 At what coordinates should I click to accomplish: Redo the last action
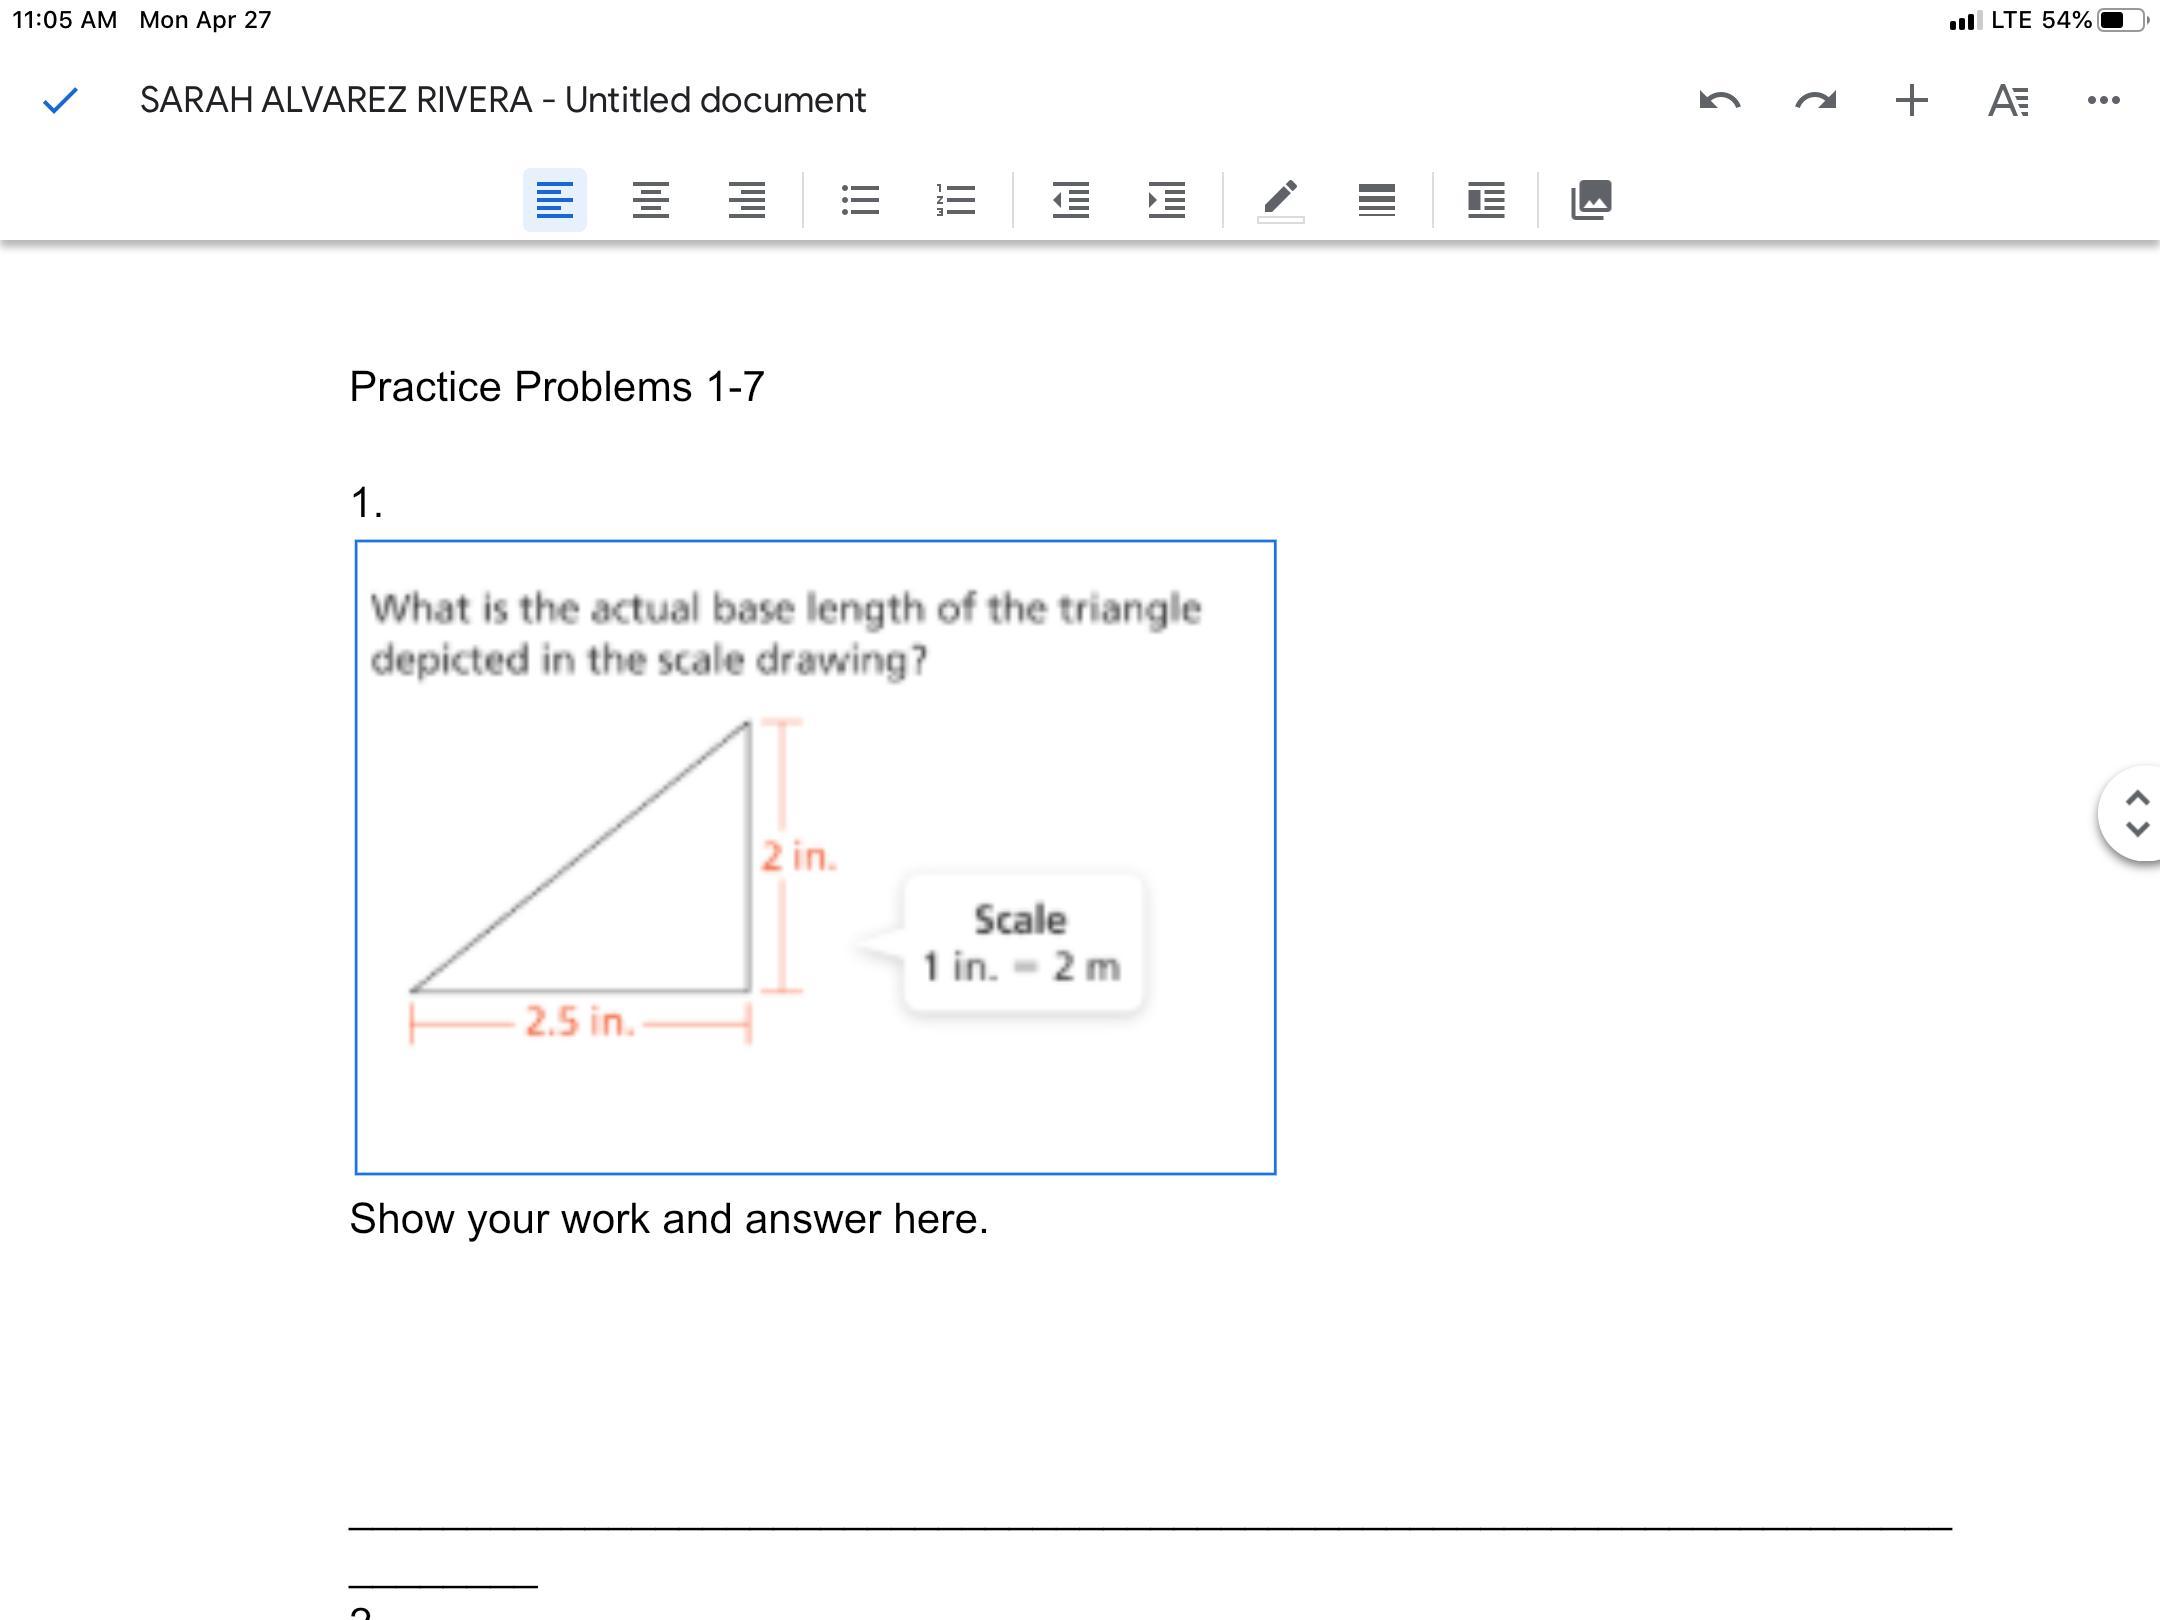tap(1815, 100)
